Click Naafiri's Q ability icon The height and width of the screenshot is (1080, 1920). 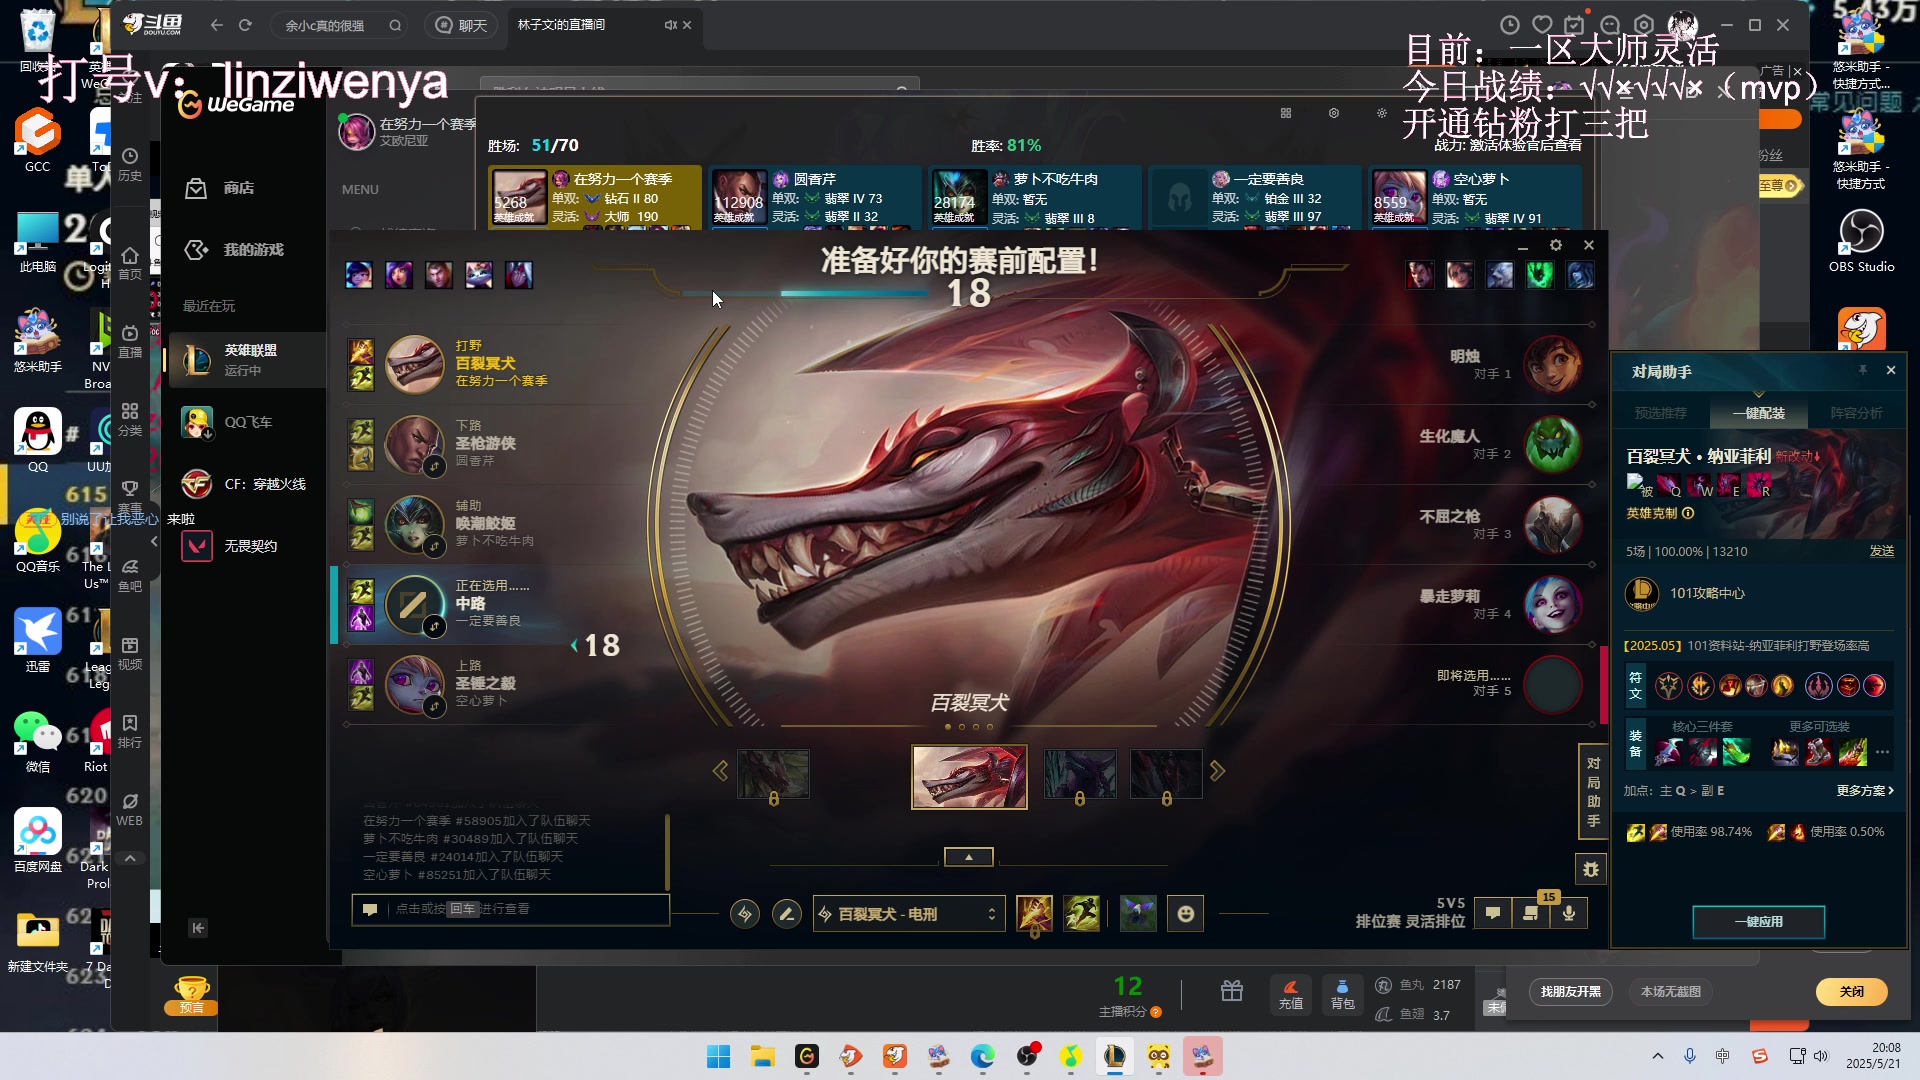[1669, 486]
